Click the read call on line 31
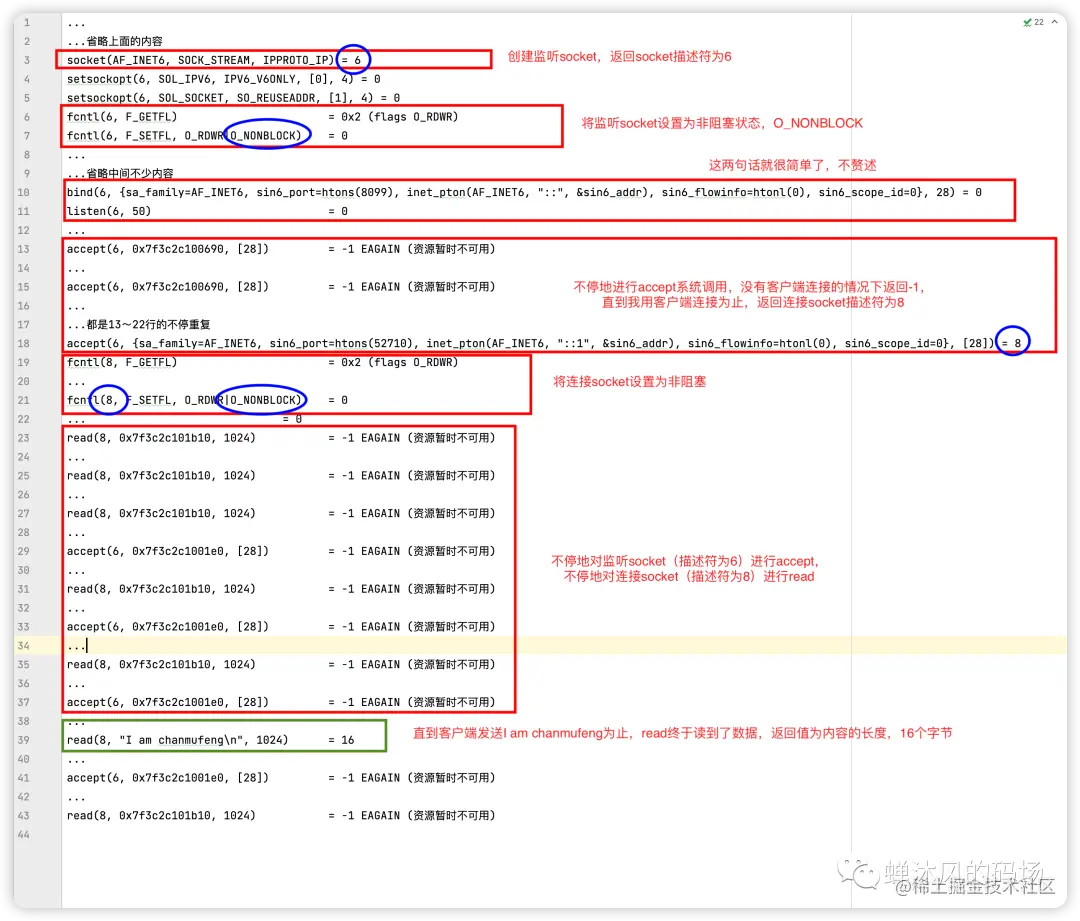This screenshot has height=921, width=1080. tap(280, 589)
